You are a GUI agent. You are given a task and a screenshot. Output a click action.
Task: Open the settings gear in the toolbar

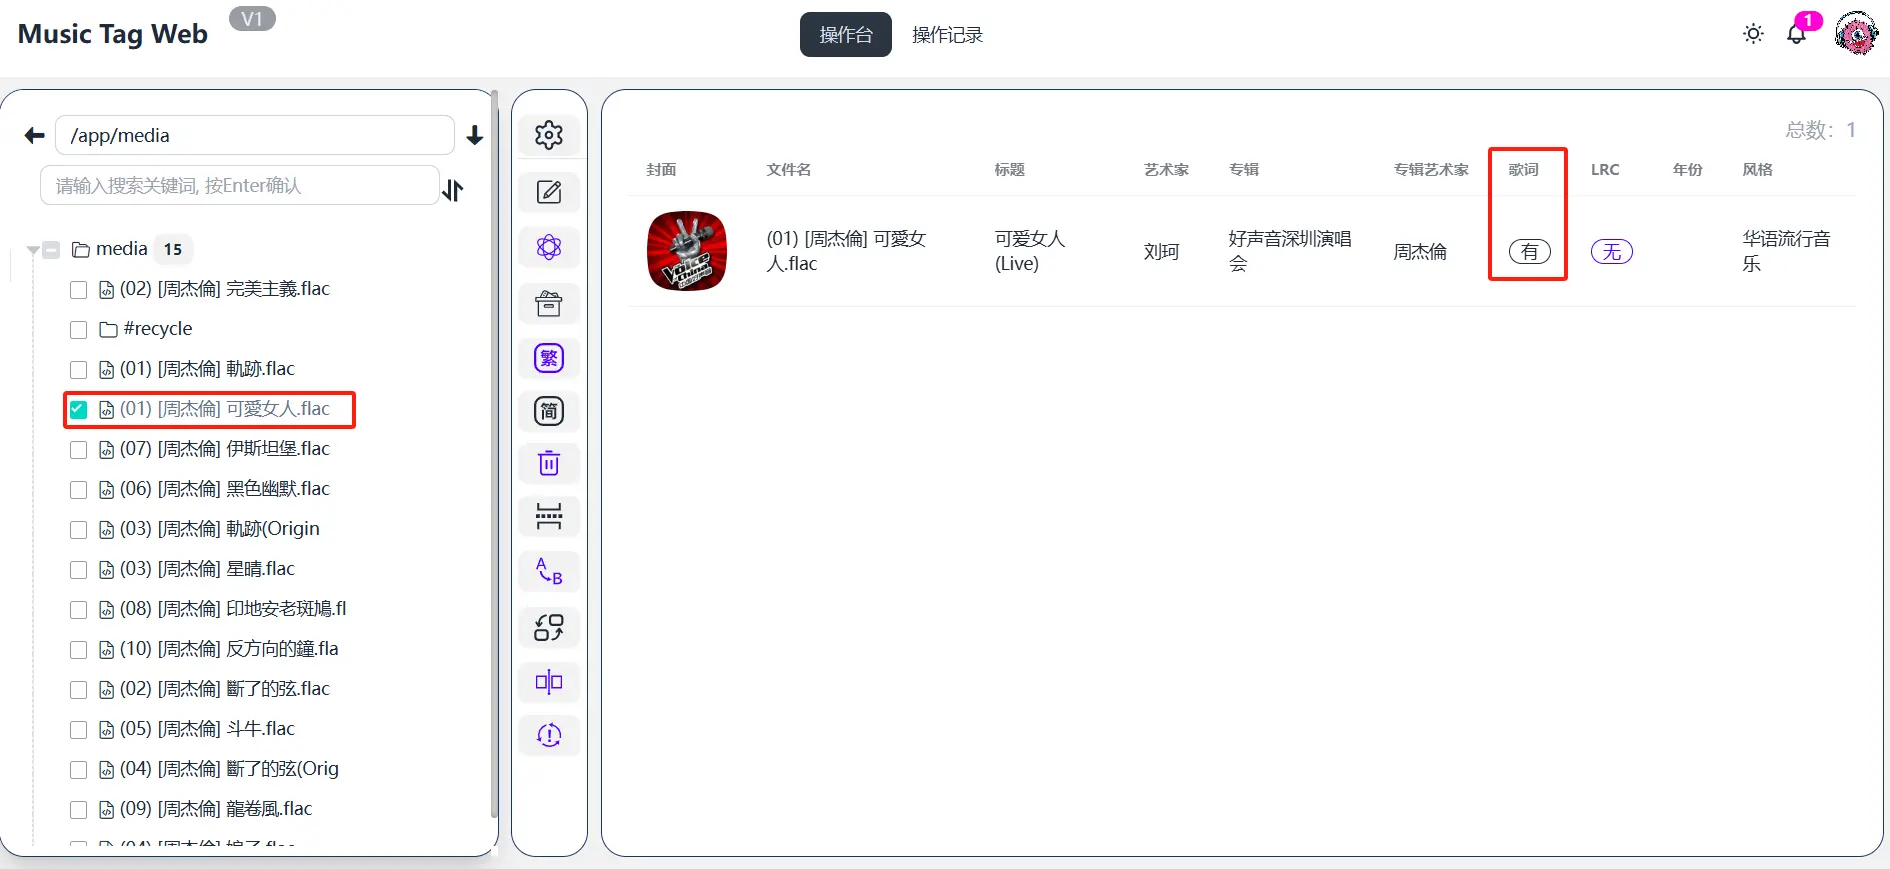[x=549, y=135]
